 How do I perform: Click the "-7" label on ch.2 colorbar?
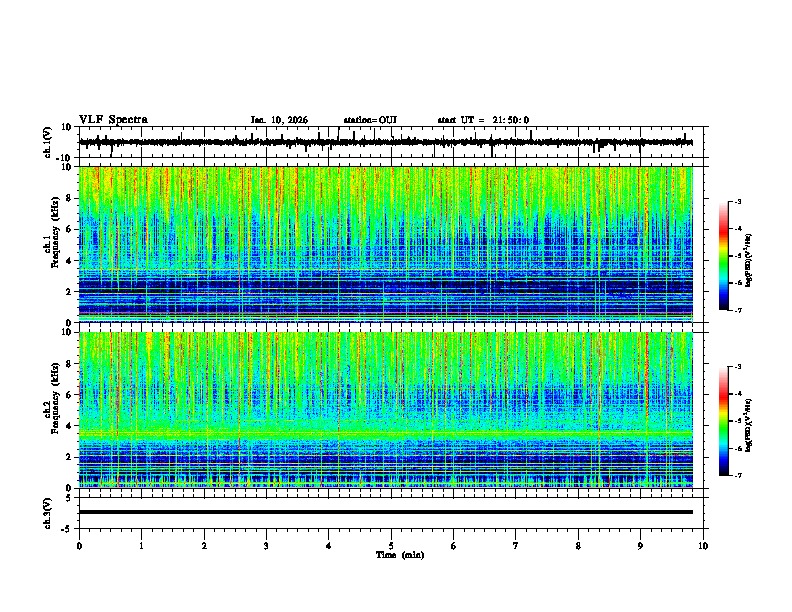click(x=737, y=476)
